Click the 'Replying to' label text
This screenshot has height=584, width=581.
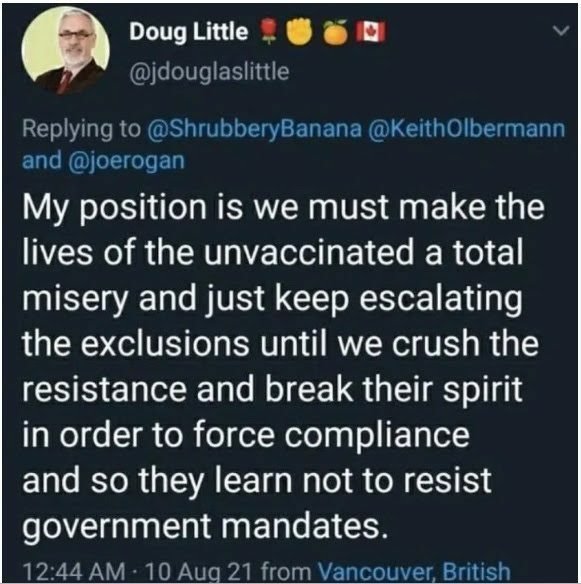click(82, 130)
